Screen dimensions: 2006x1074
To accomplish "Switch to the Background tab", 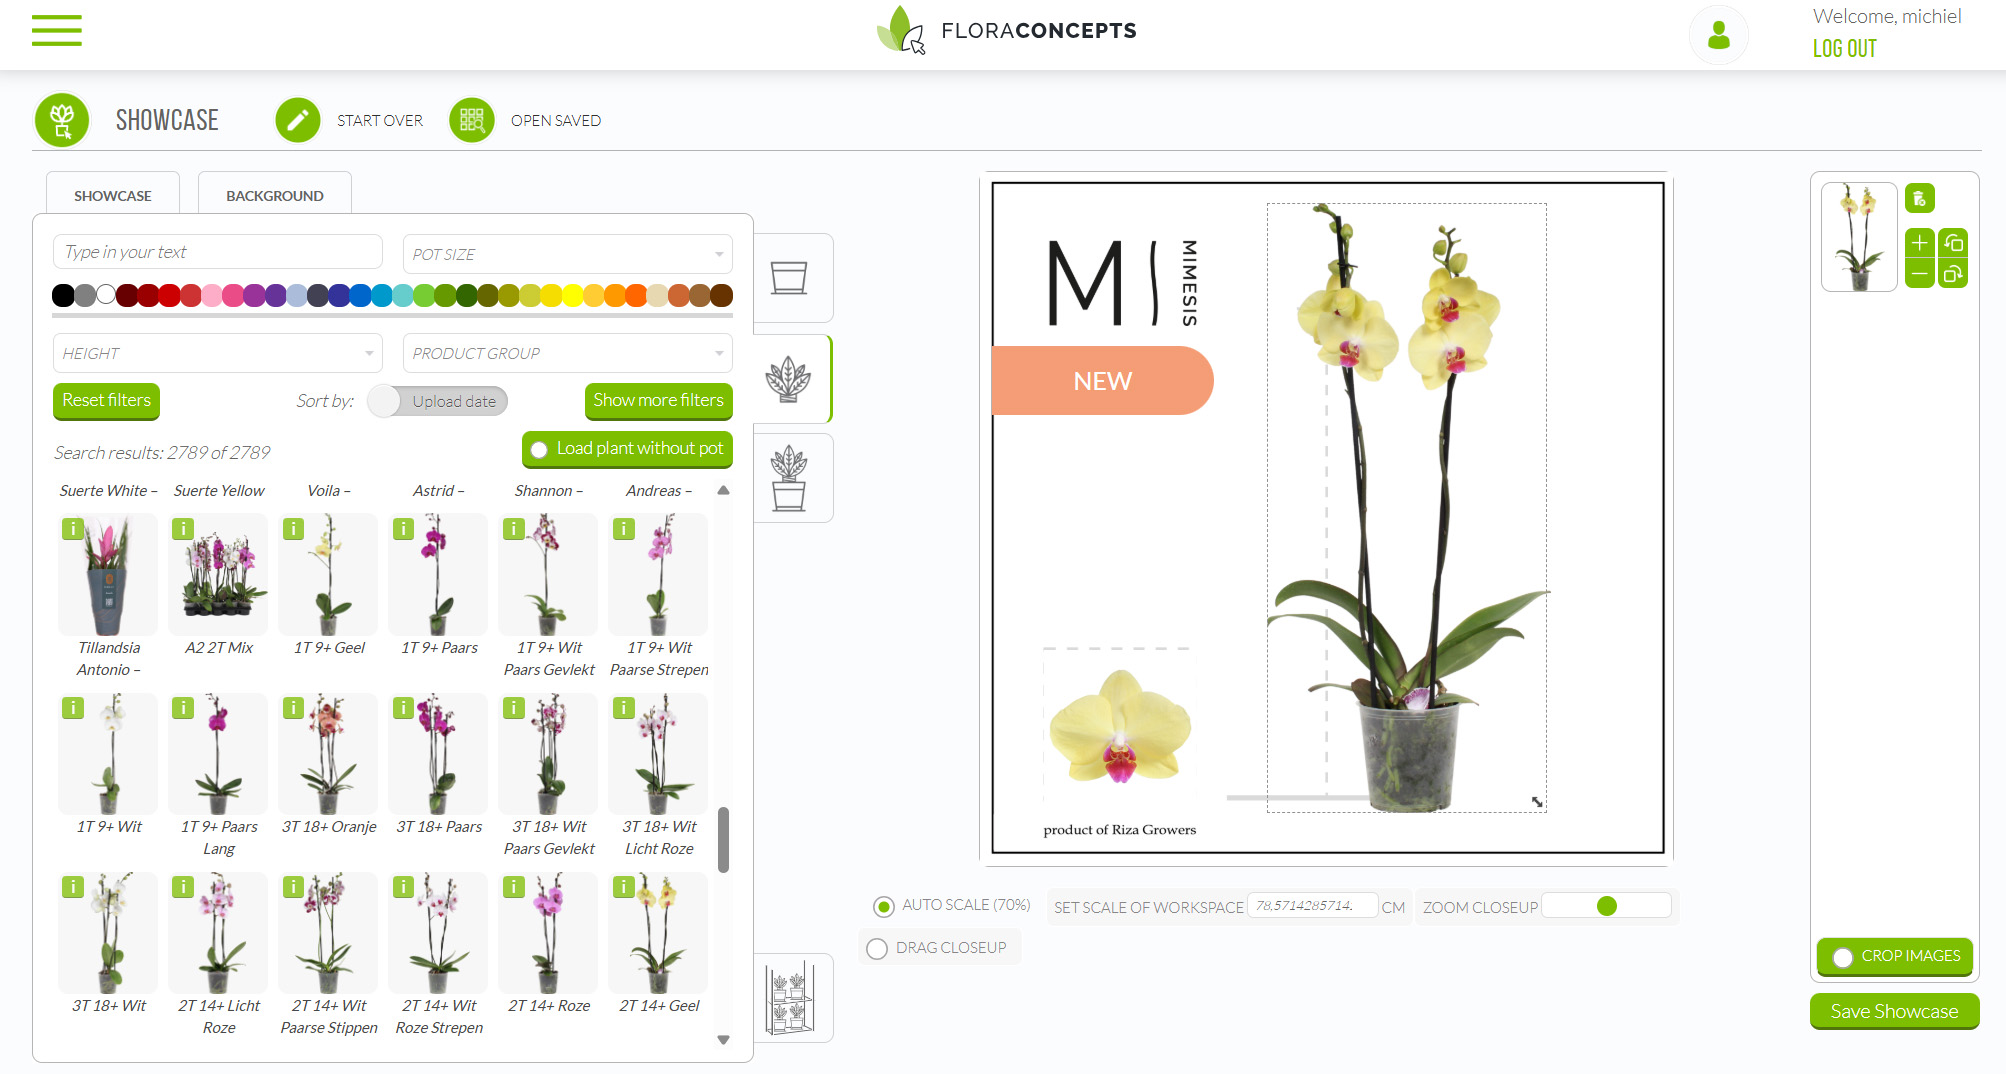I will tap(274, 196).
